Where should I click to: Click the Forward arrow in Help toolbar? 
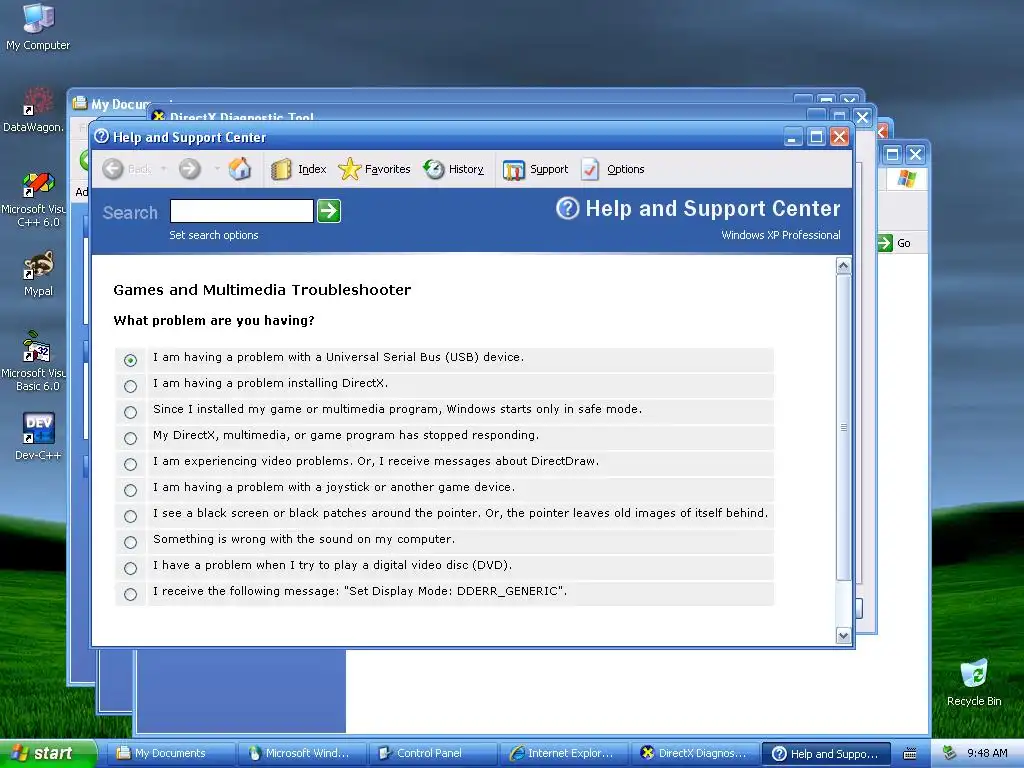click(189, 169)
